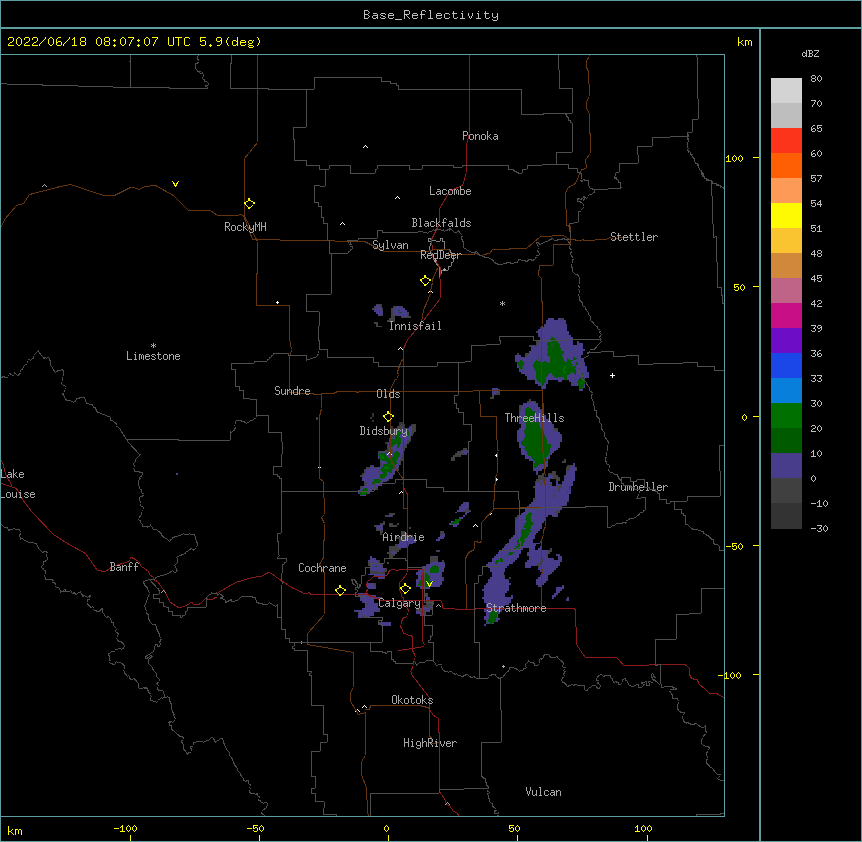The height and width of the screenshot is (842, 862).
Task: Click the RedDeer city label
Action: click(x=440, y=255)
